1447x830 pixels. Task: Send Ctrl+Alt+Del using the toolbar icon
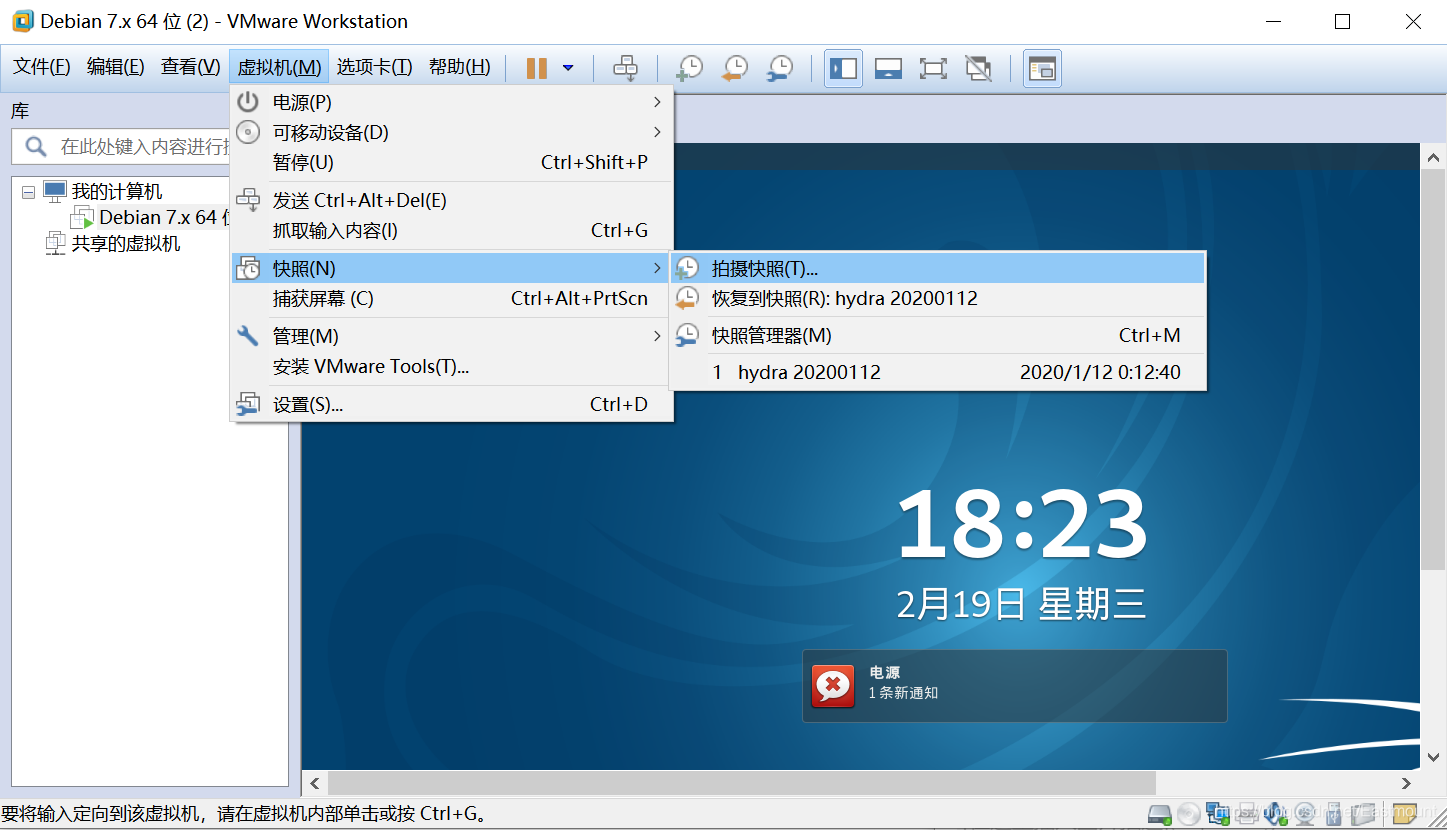625,68
